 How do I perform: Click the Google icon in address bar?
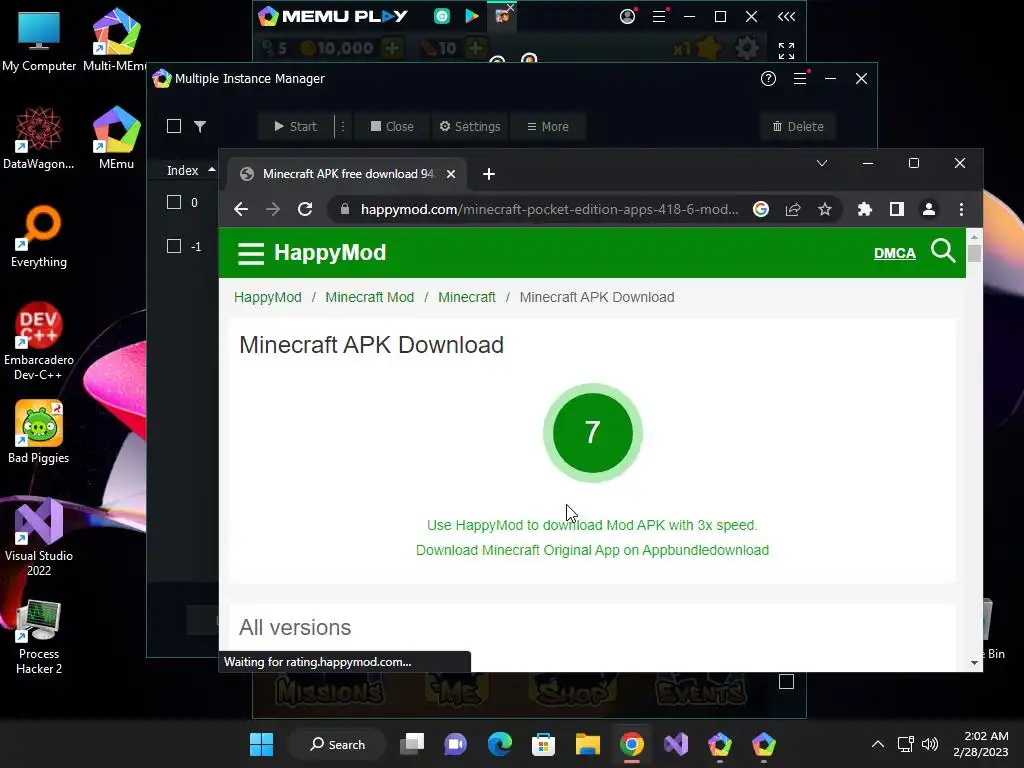(761, 209)
